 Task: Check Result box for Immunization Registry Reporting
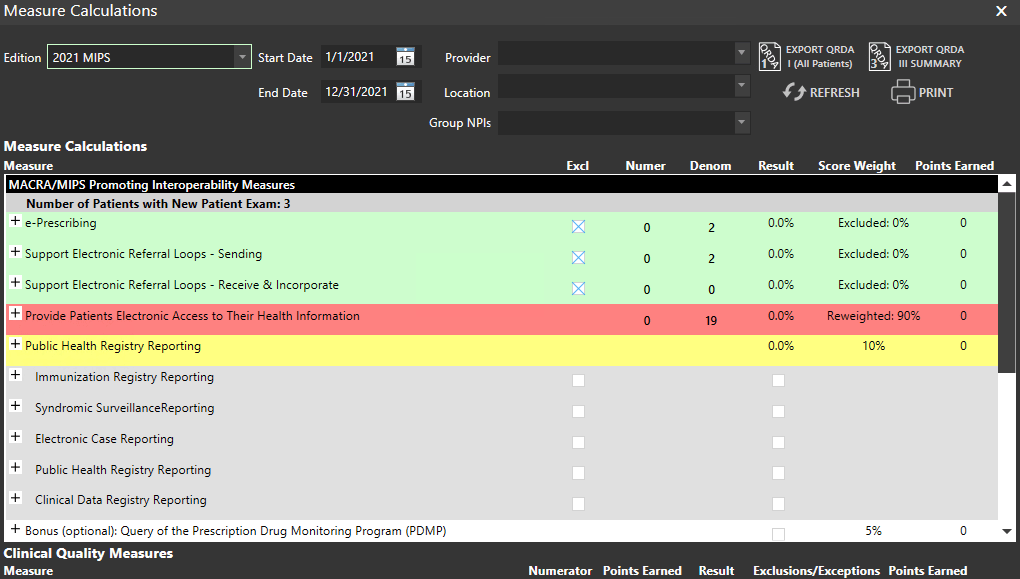(x=778, y=381)
